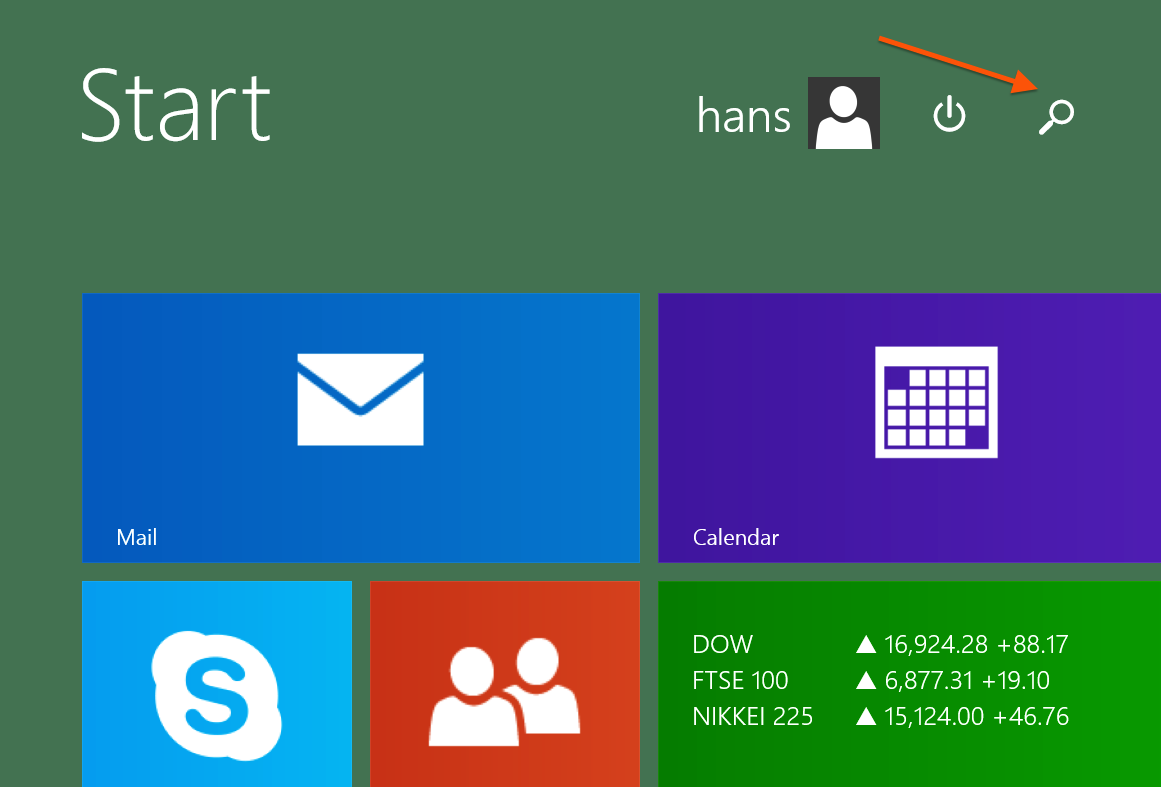Click the search magnifying glass icon
Screen dimensions: 1161x787
(x=1056, y=116)
